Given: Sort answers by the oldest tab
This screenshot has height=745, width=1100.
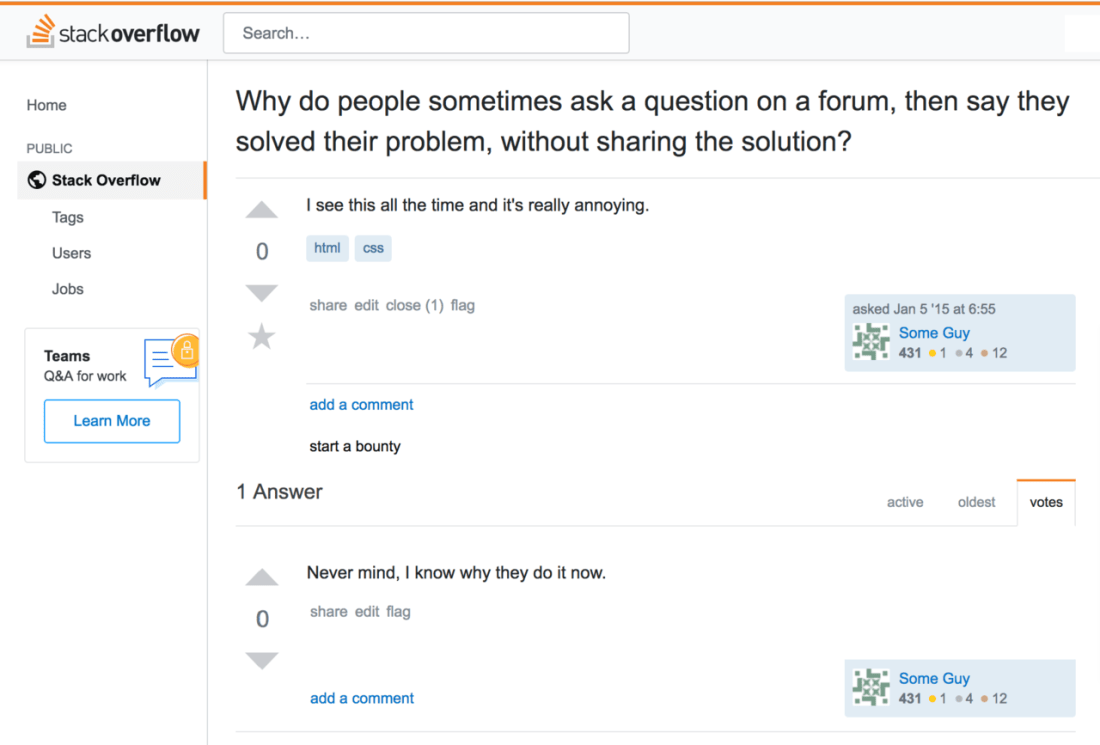Looking at the screenshot, I should coord(977,502).
